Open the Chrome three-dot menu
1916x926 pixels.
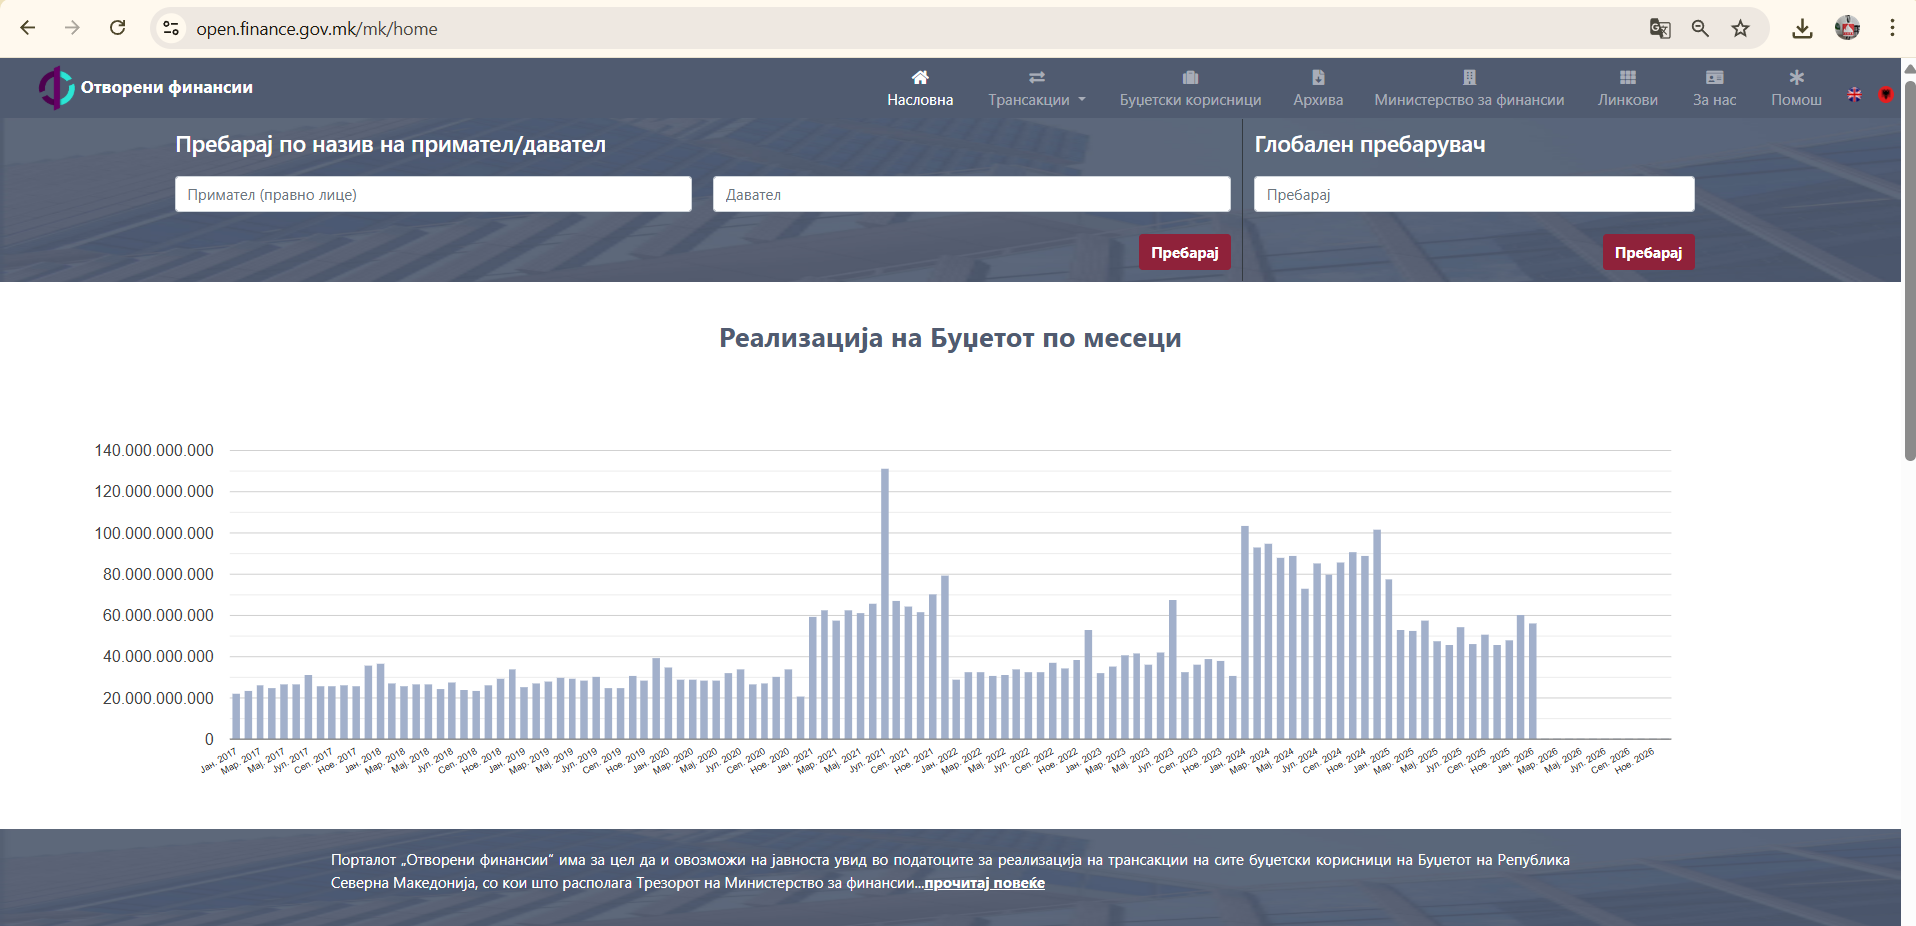(x=1892, y=29)
